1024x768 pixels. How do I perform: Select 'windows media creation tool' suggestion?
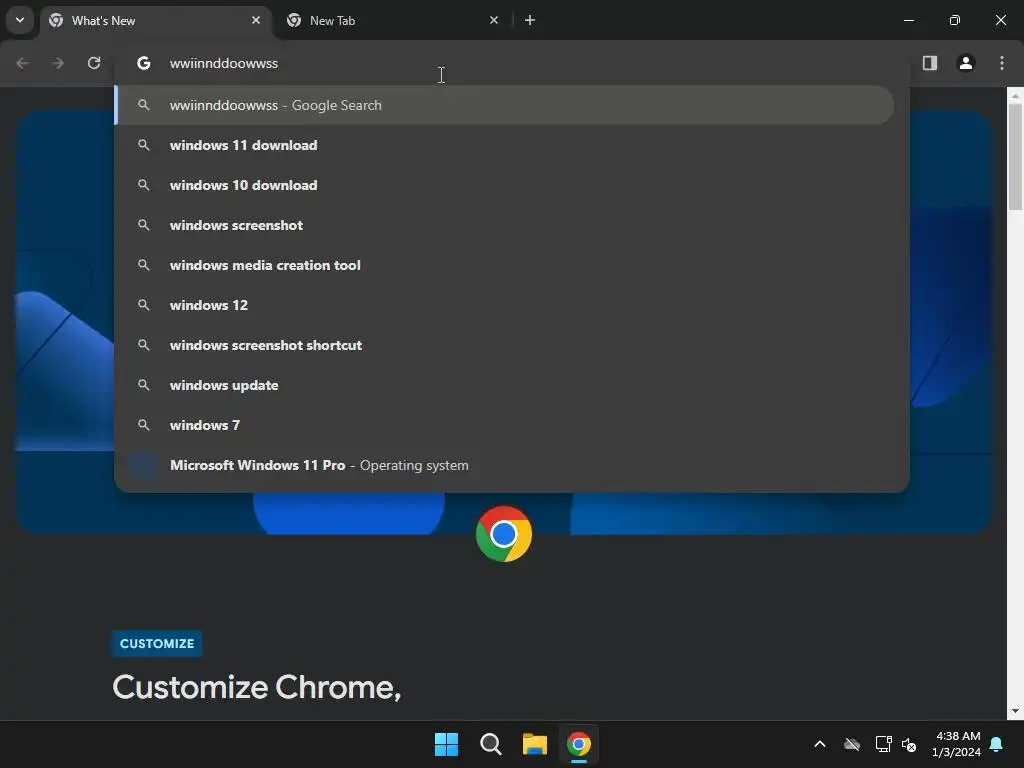coord(504,265)
